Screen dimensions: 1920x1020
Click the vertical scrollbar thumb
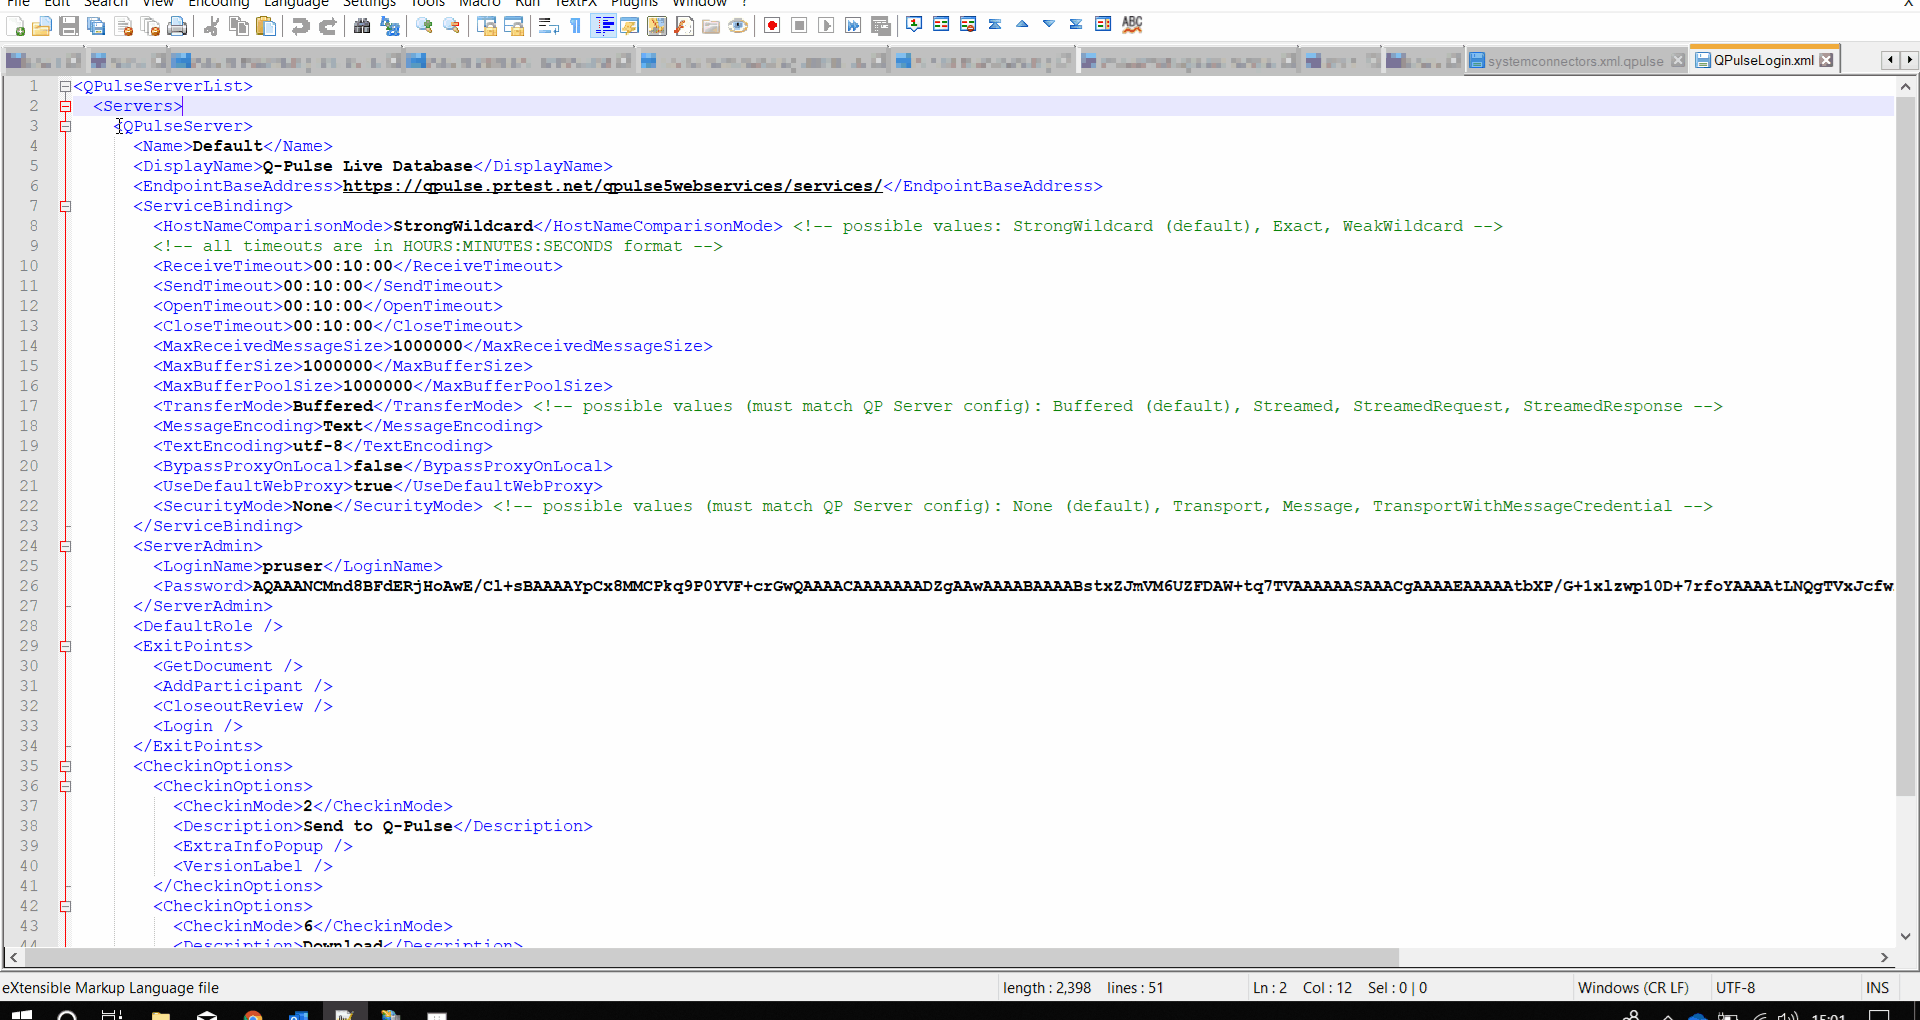click(1905, 447)
